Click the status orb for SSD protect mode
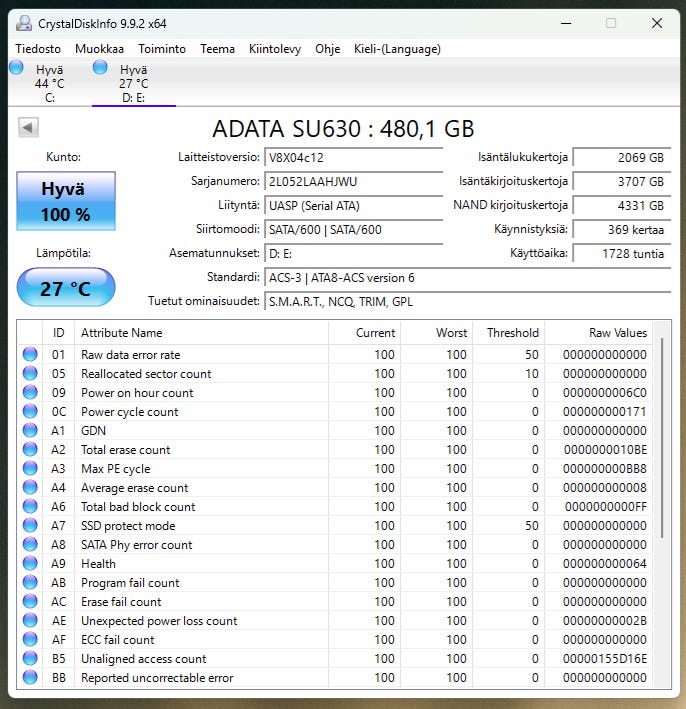This screenshot has width=686, height=709. pyautogui.click(x=30, y=525)
